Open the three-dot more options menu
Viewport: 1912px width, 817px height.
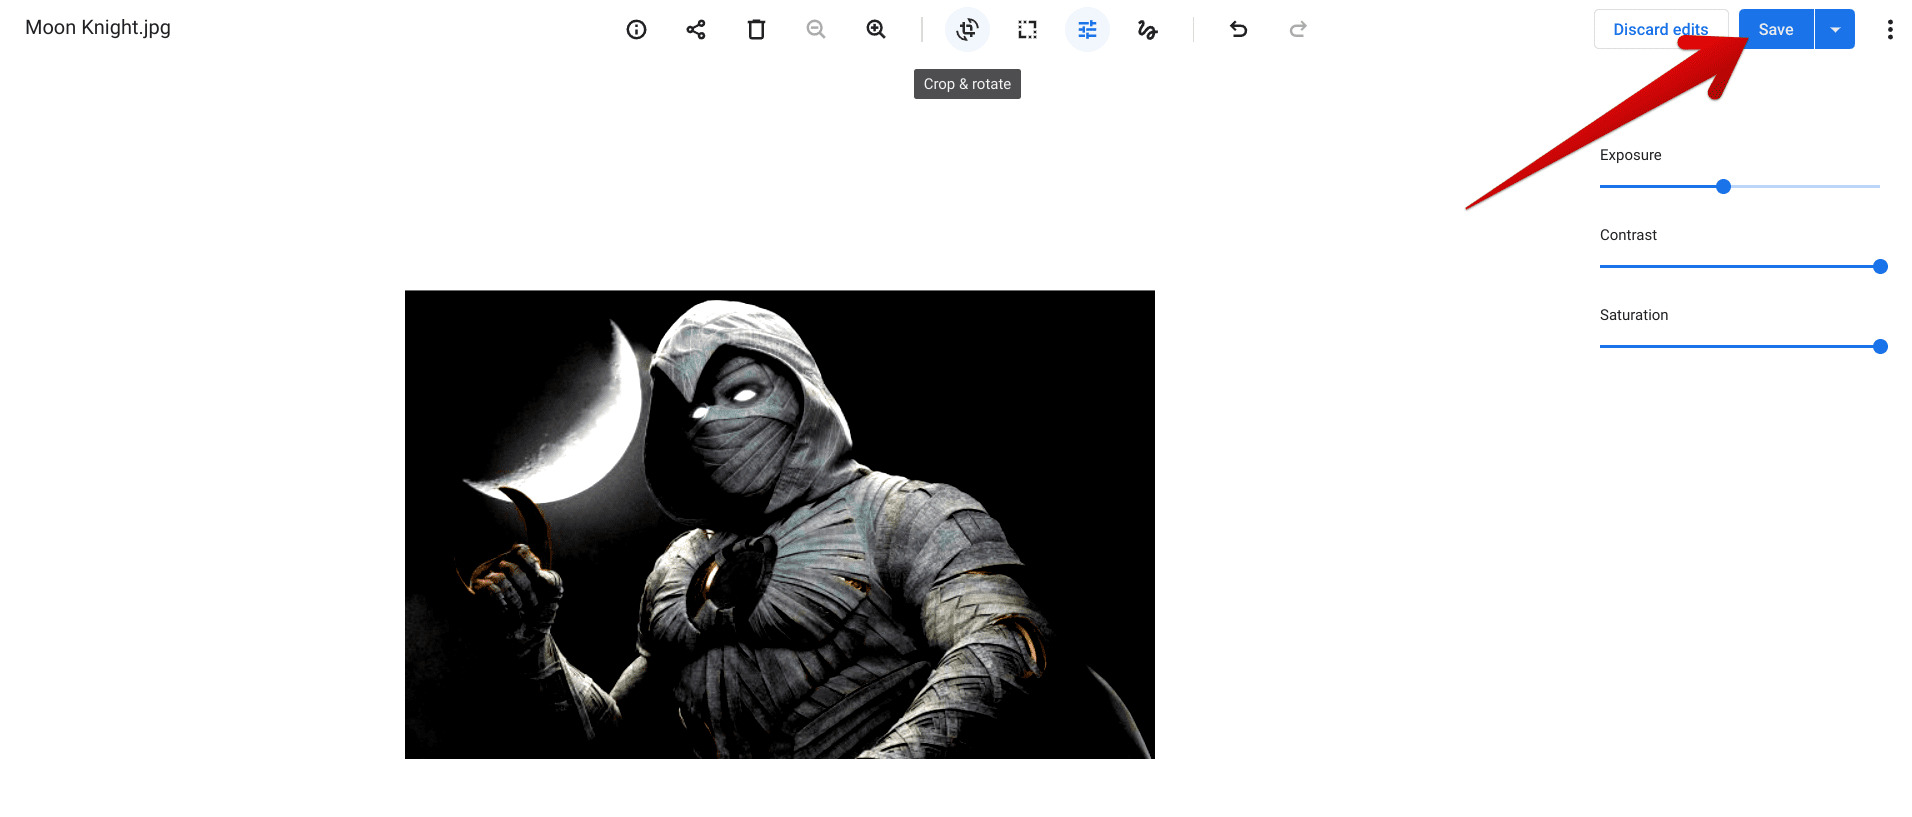(x=1890, y=30)
